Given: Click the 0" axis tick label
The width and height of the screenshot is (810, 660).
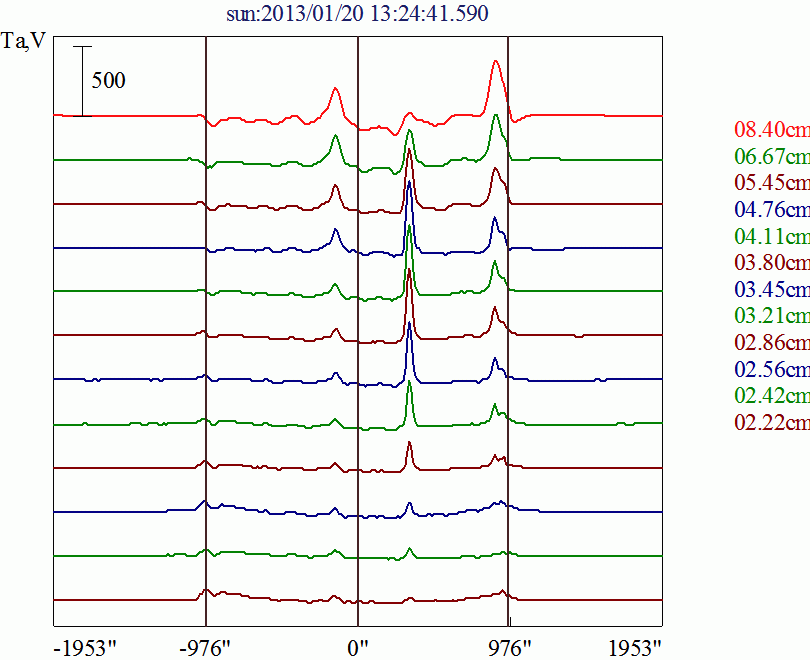Looking at the screenshot, I should [358, 649].
